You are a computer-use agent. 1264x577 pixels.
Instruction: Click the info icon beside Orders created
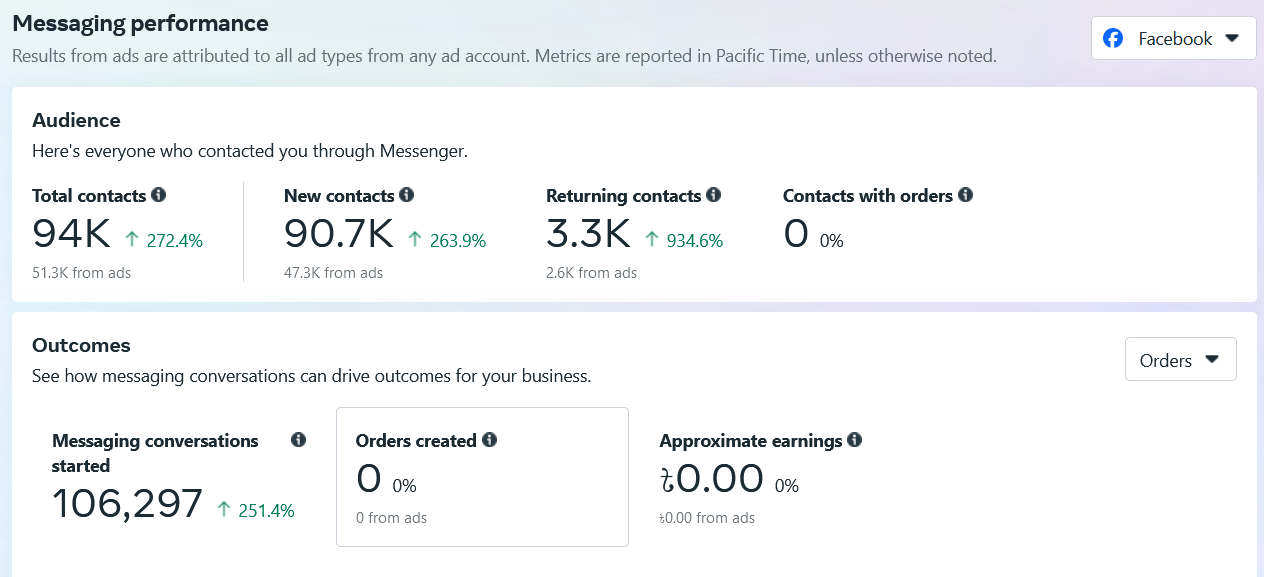(x=489, y=440)
